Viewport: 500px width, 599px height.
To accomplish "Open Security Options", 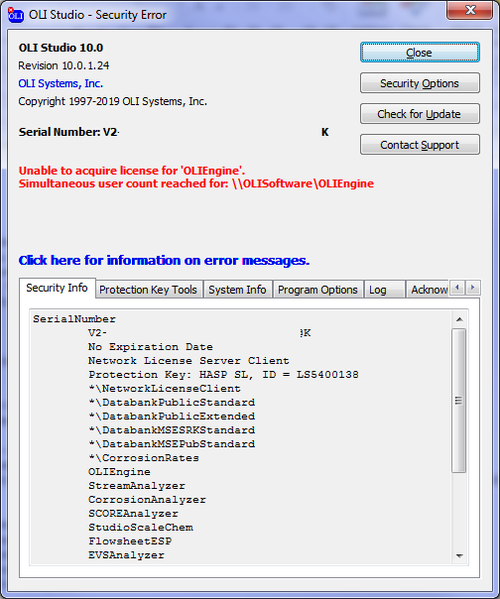I will click(x=419, y=83).
